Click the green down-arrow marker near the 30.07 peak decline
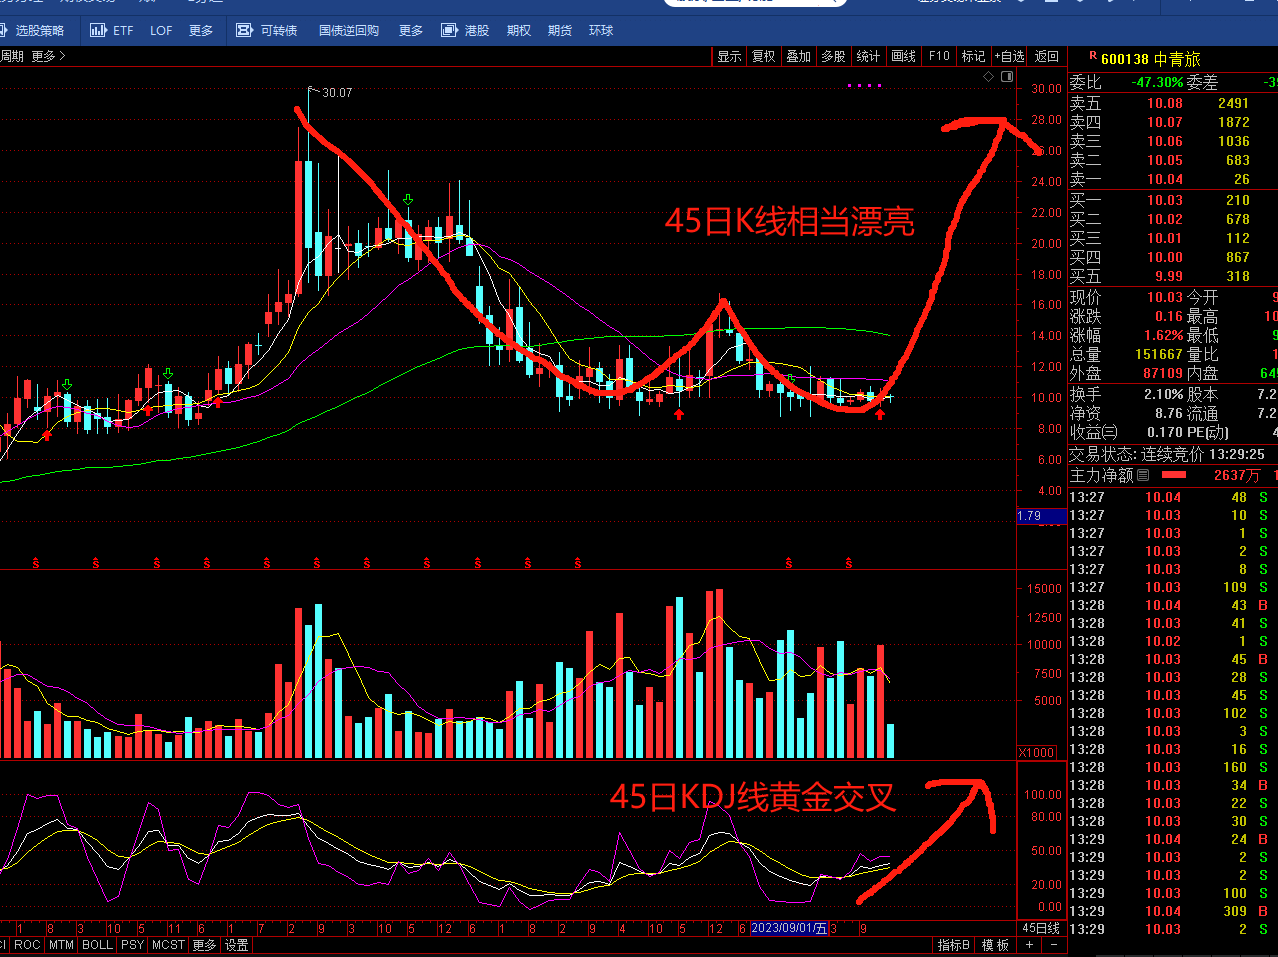 tap(408, 200)
